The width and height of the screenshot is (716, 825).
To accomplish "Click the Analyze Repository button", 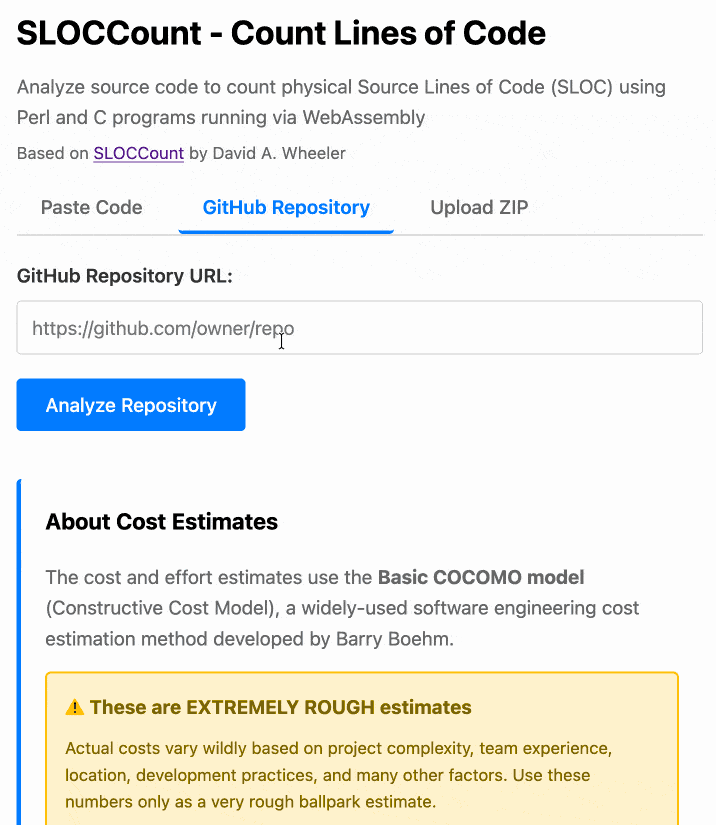I will click(130, 405).
